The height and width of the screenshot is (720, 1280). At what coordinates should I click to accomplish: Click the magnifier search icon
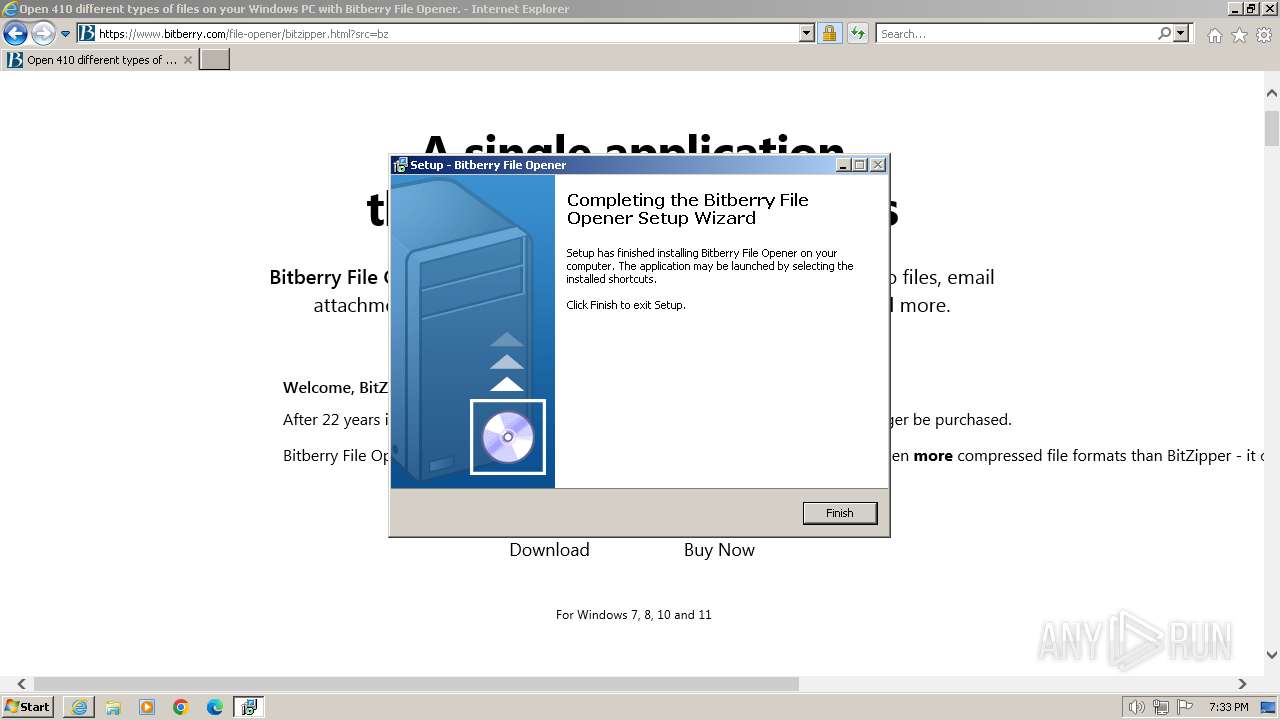[x=1164, y=33]
